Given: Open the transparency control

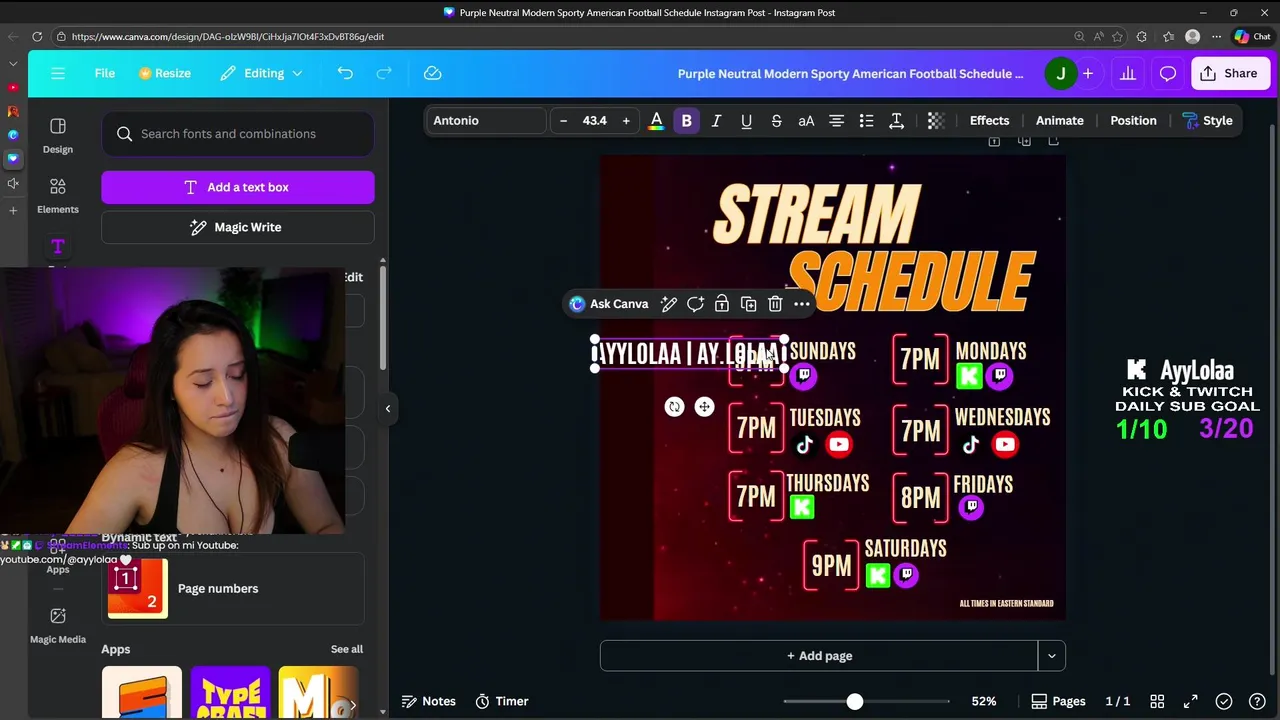Looking at the screenshot, I should [936, 120].
